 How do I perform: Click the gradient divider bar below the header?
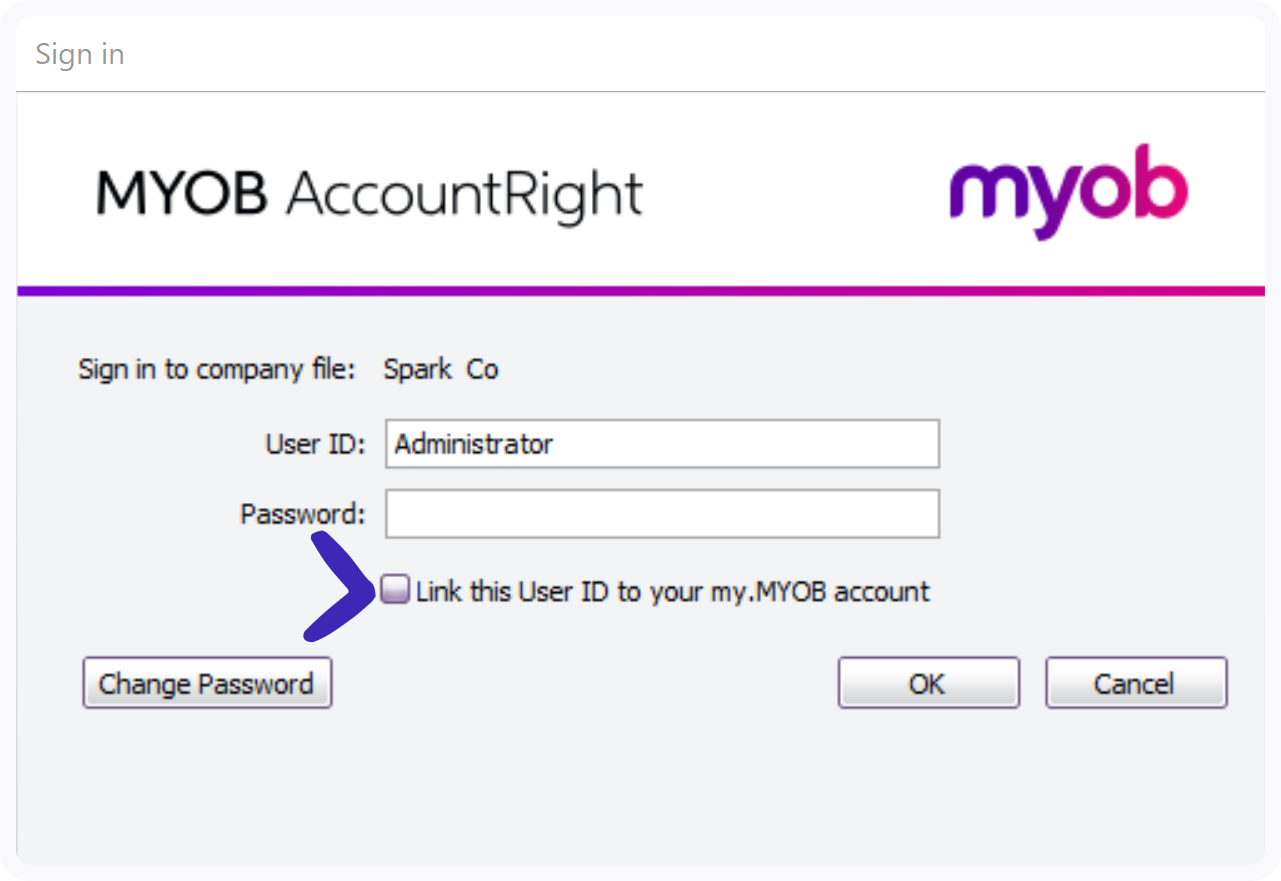click(x=640, y=290)
